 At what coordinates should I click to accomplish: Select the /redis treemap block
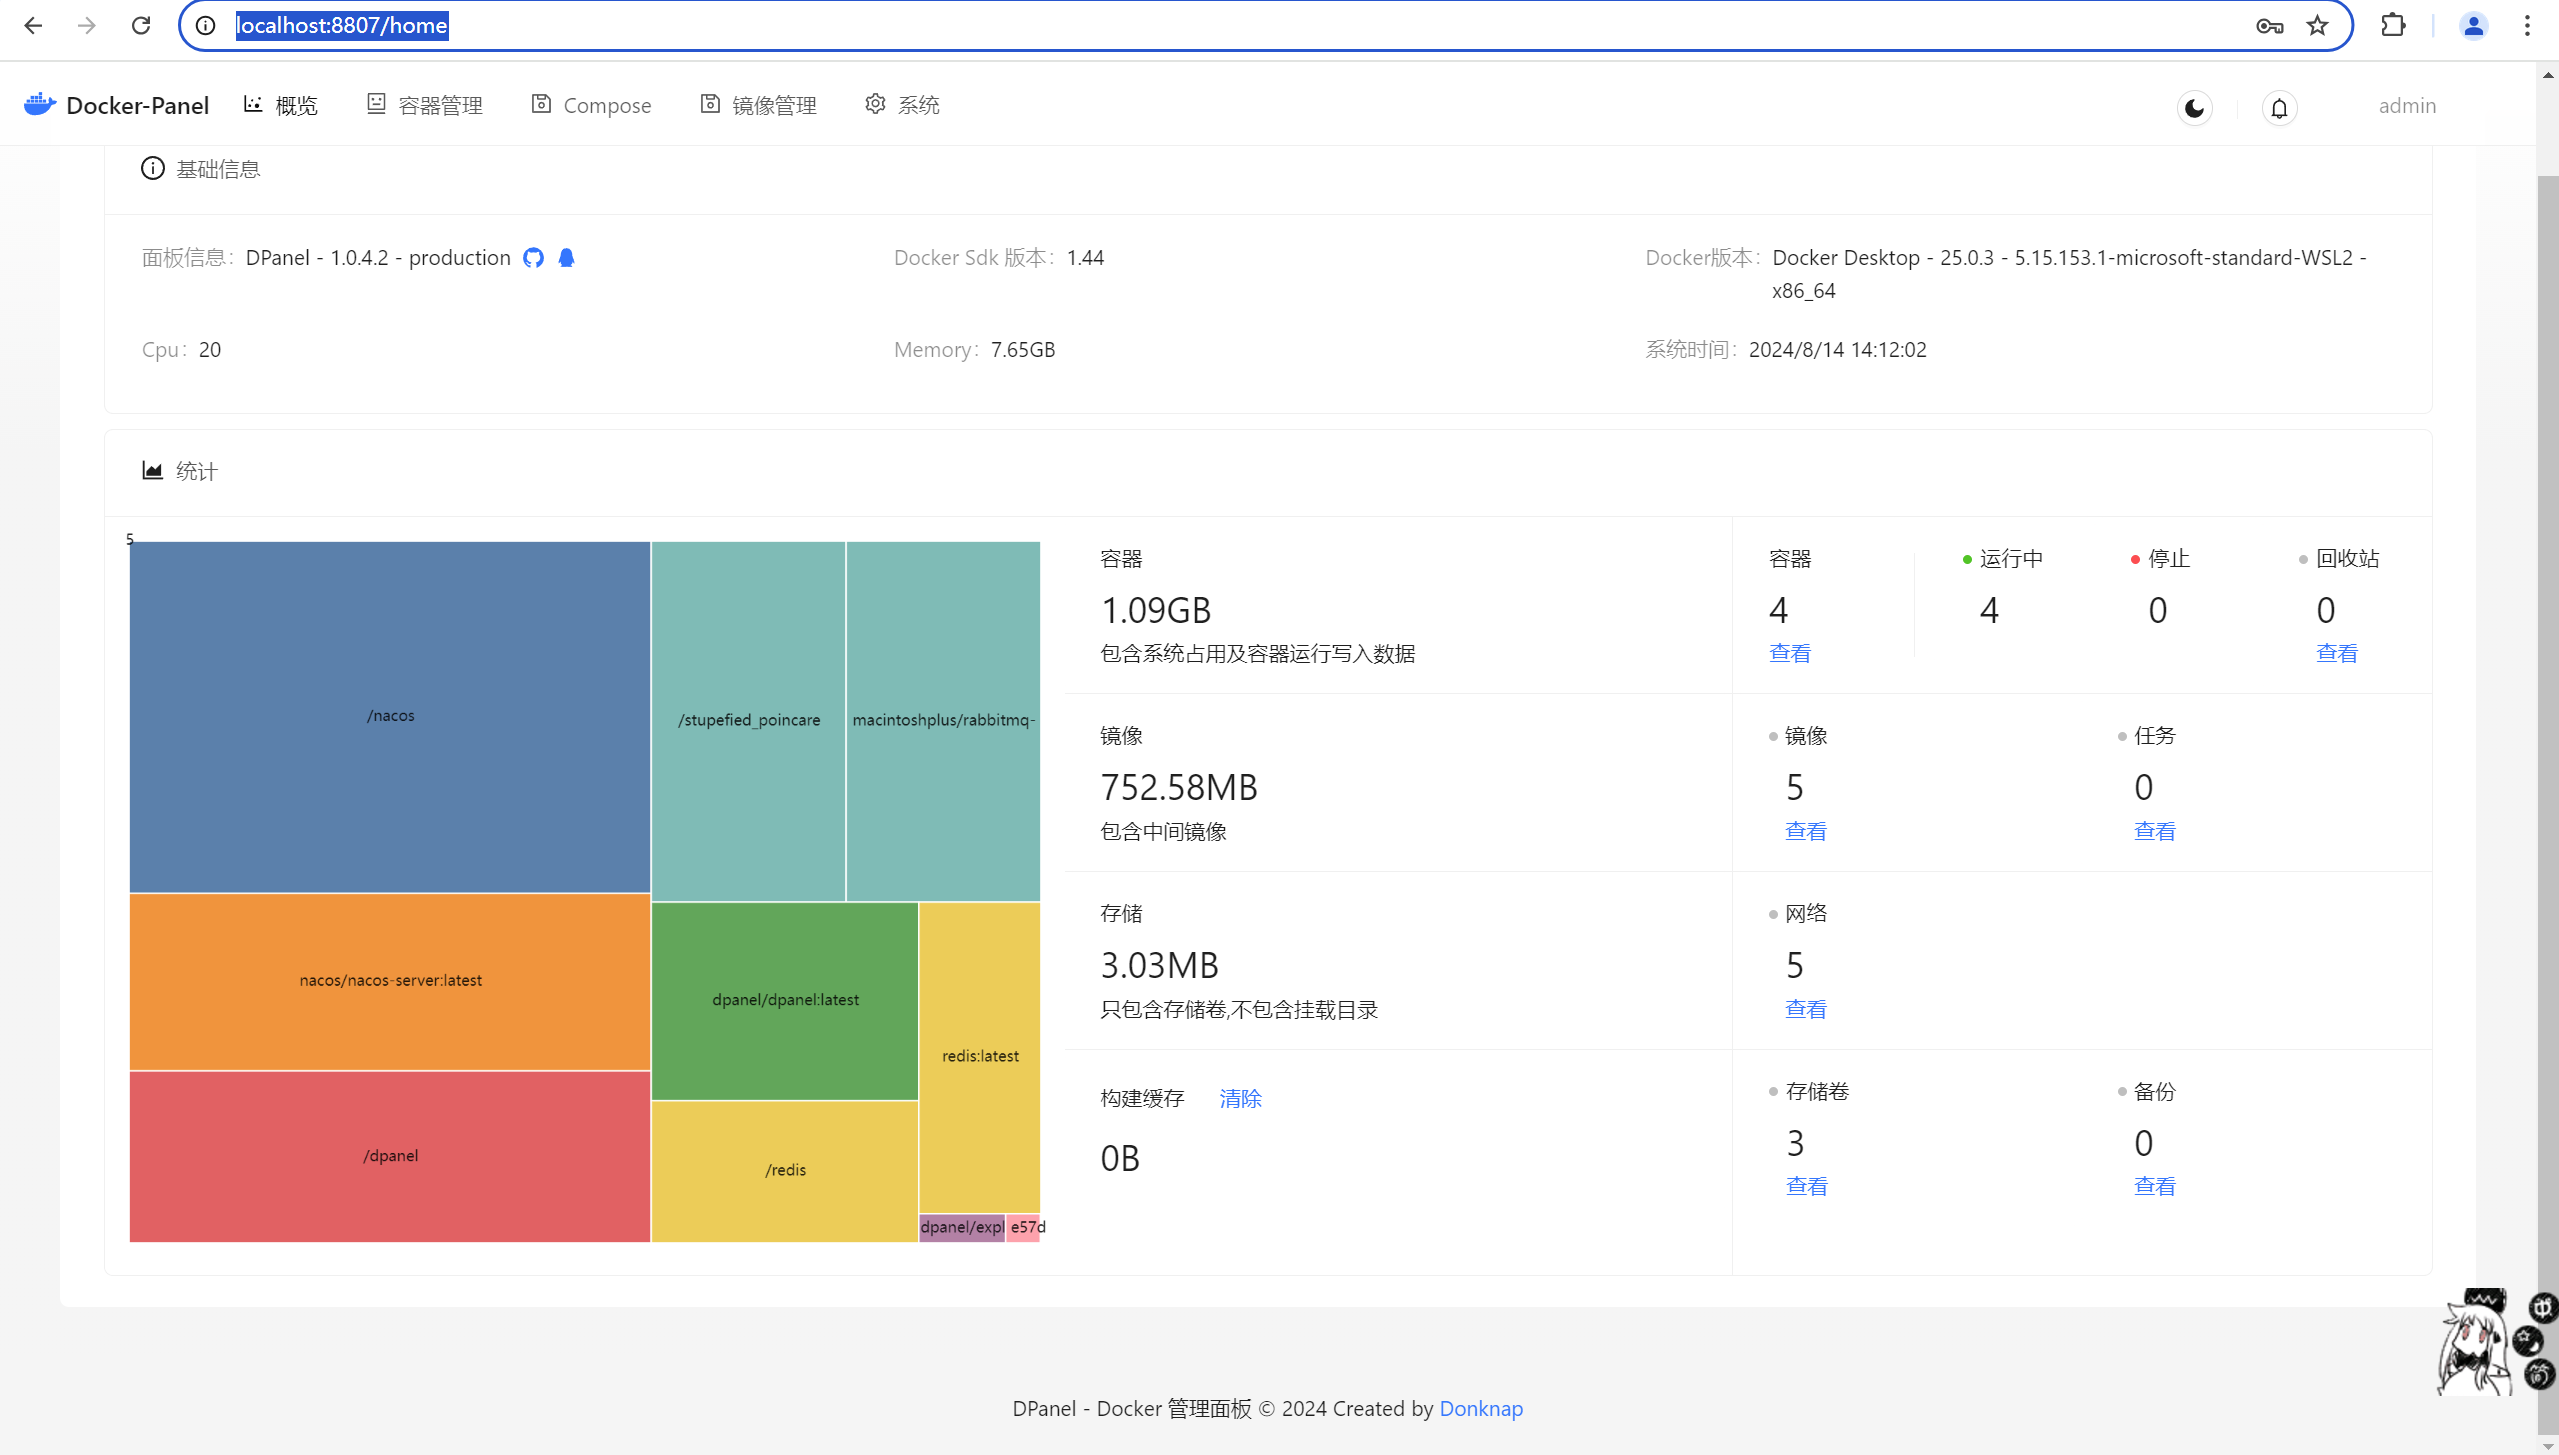point(785,1171)
